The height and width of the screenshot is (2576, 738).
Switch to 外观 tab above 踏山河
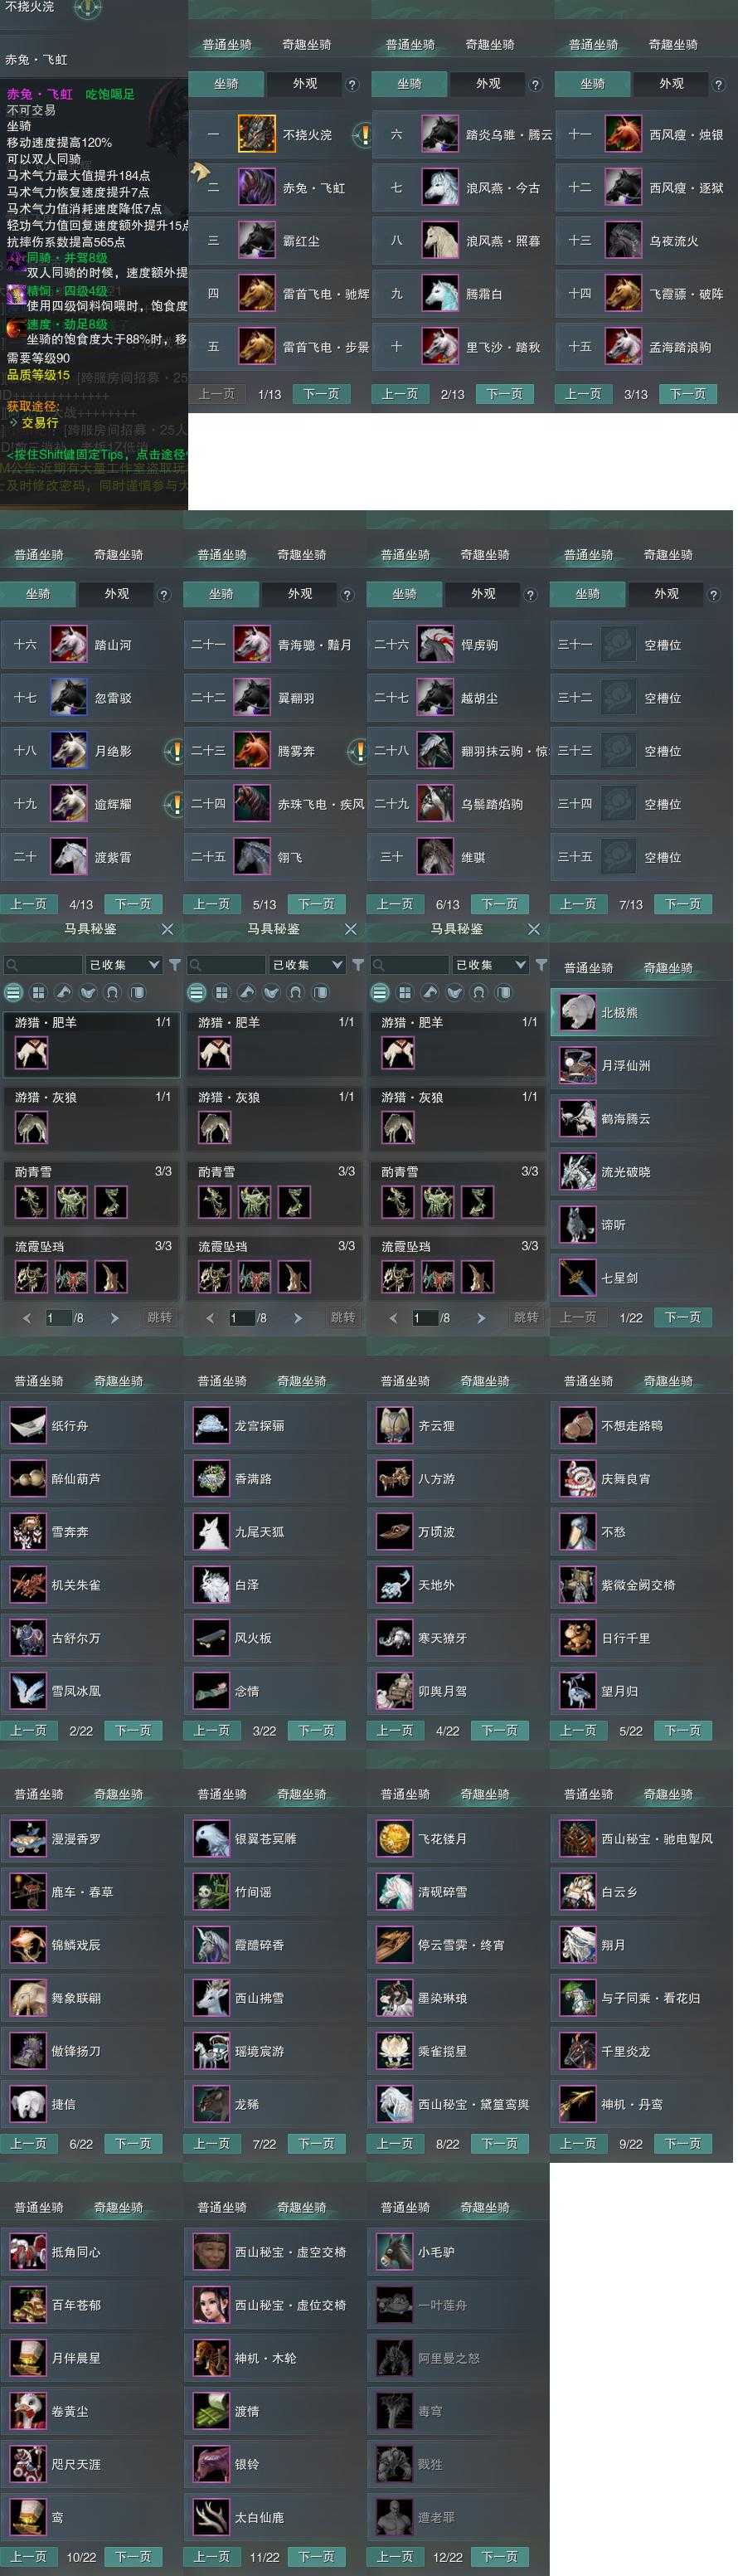click(x=116, y=594)
